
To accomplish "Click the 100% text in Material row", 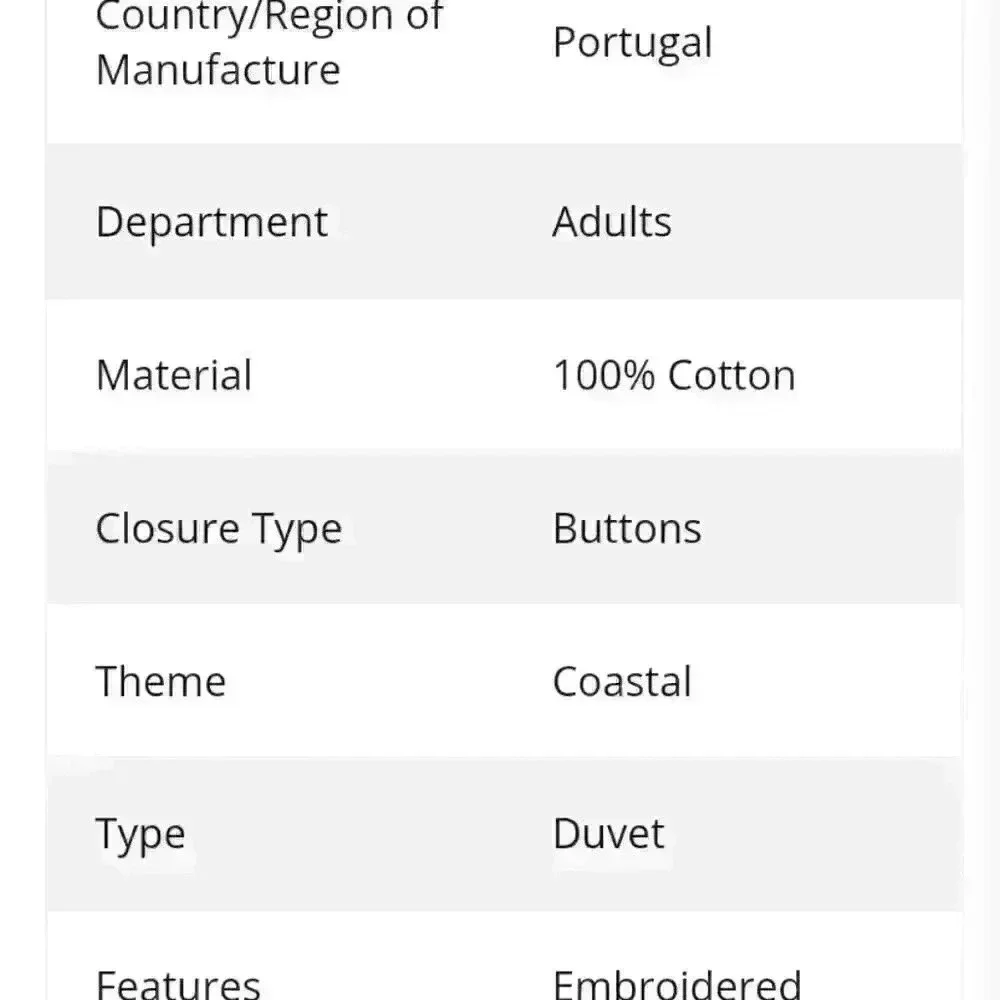I will 603,375.
